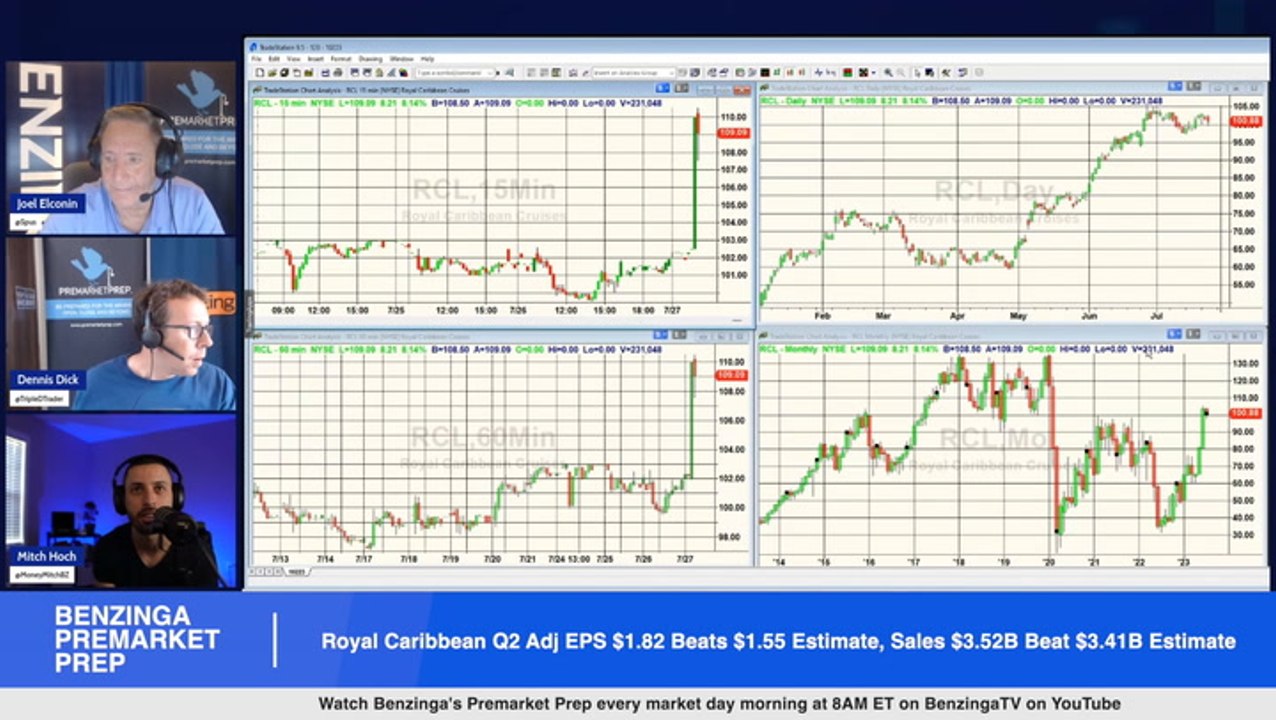This screenshot has height=720, width=1276.
Task: Click Joel Elconin's webcam thumbnail
Action: [121, 148]
